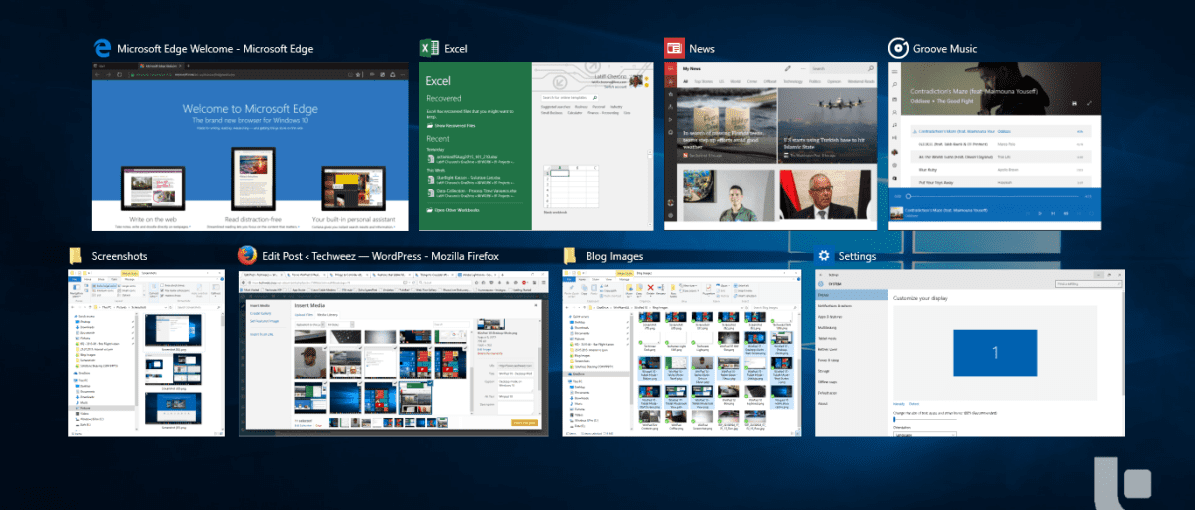Image resolution: width=1195 pixels, height=510 pixels.
Task: Click the Search box in the News app
Action: tap(842, 69)
